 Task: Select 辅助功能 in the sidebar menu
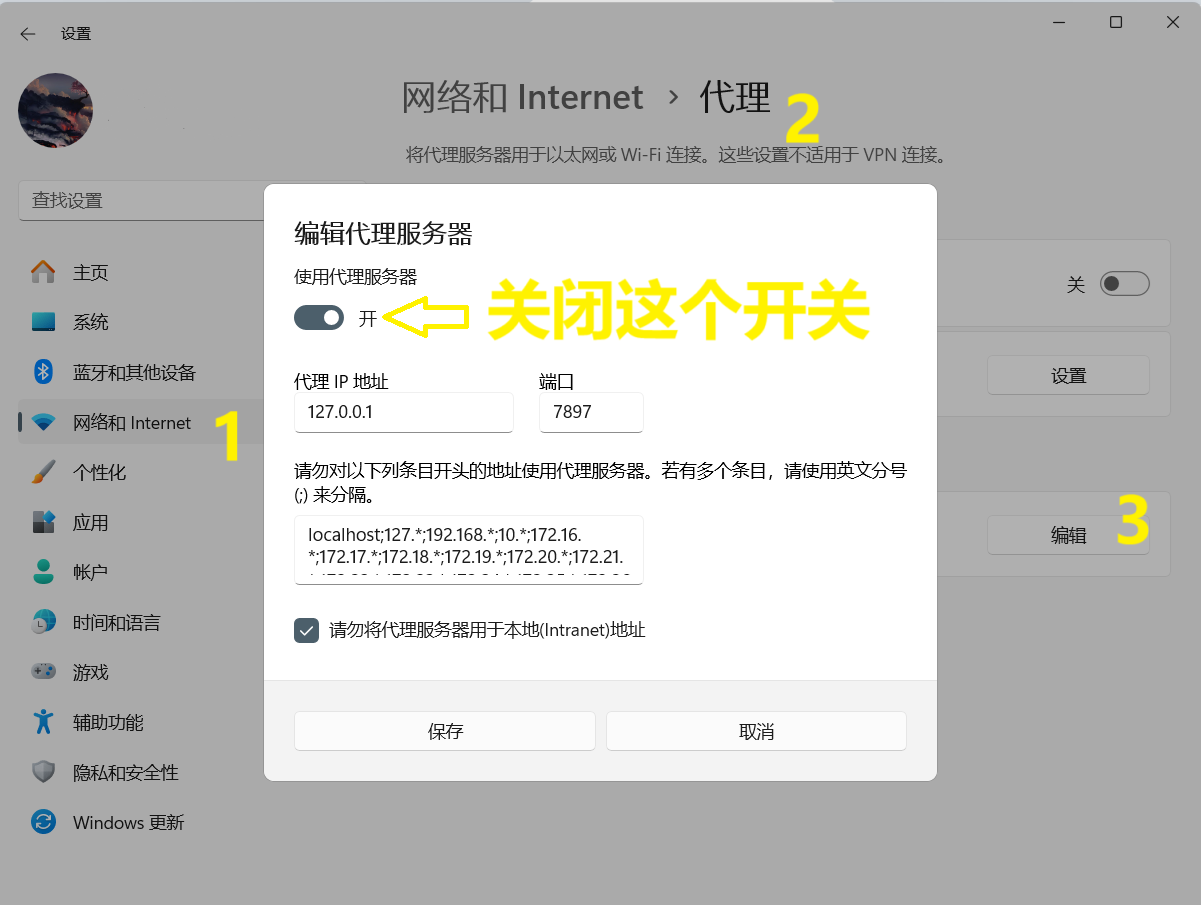point(108,722)
